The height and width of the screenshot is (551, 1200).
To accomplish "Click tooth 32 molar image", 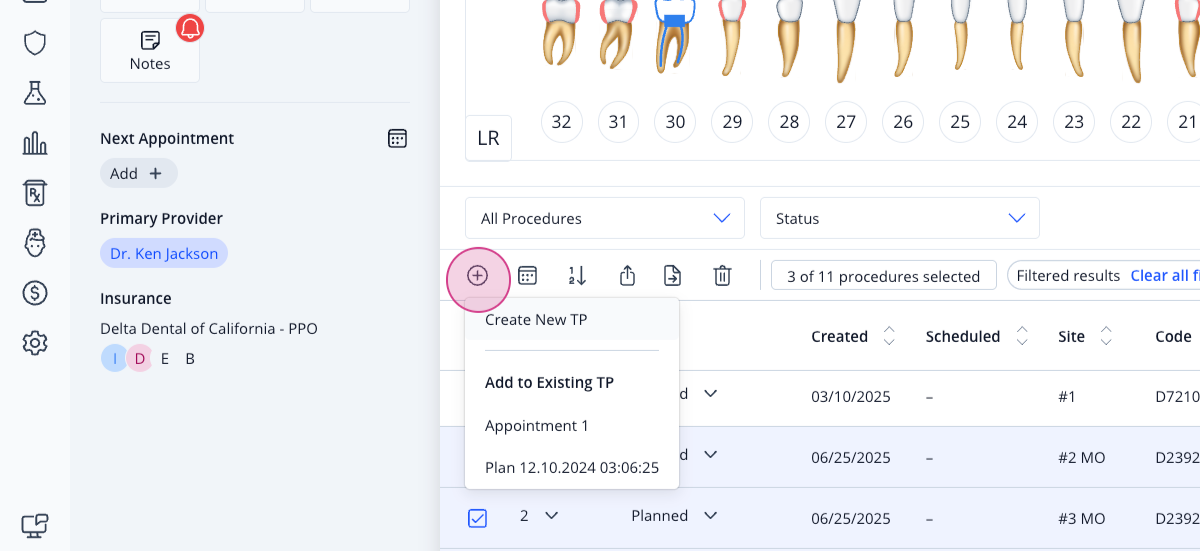I will pos(561,35).
